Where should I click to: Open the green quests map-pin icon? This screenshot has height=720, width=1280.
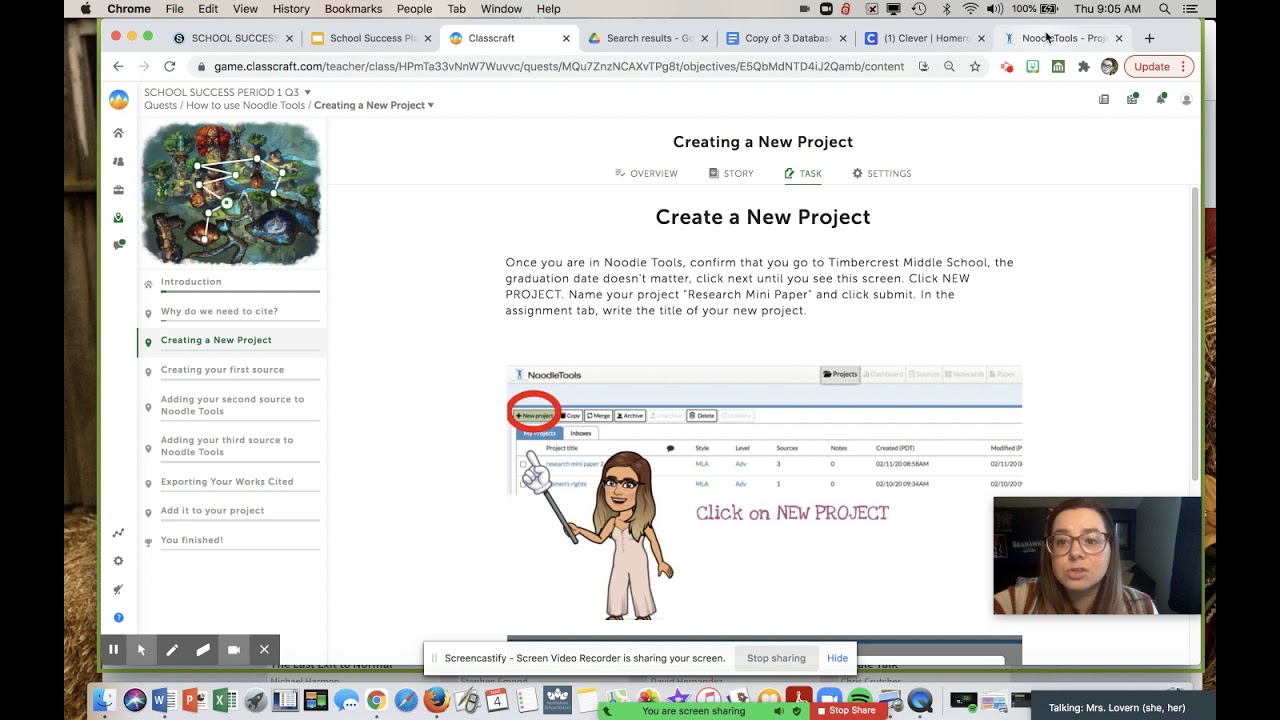tap(118, 217)
